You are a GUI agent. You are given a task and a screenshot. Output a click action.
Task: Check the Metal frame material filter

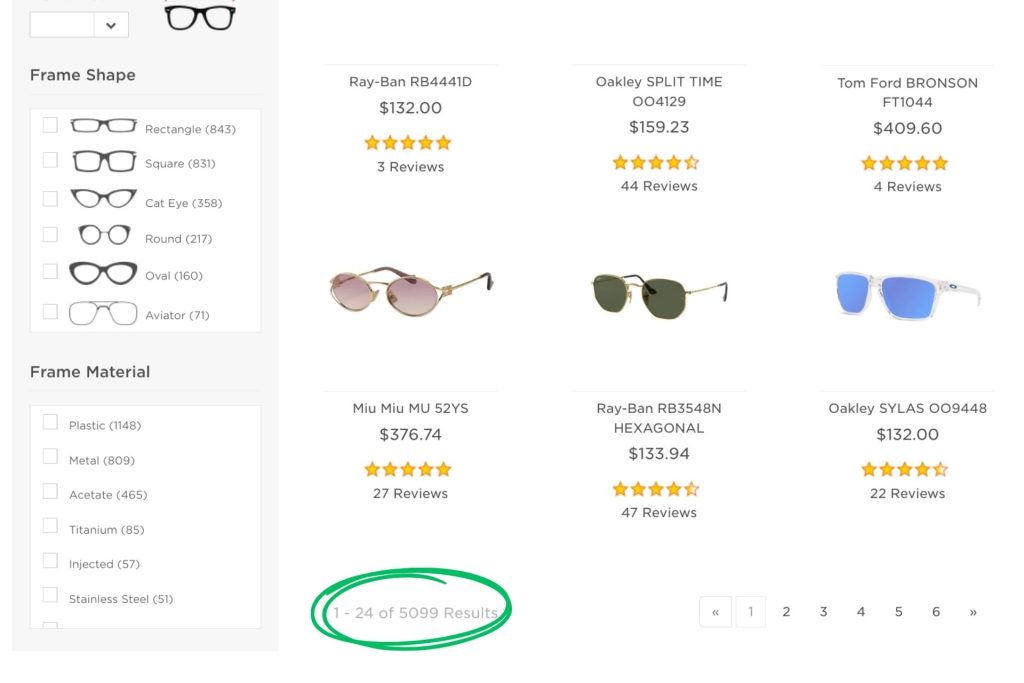point(50,456)
